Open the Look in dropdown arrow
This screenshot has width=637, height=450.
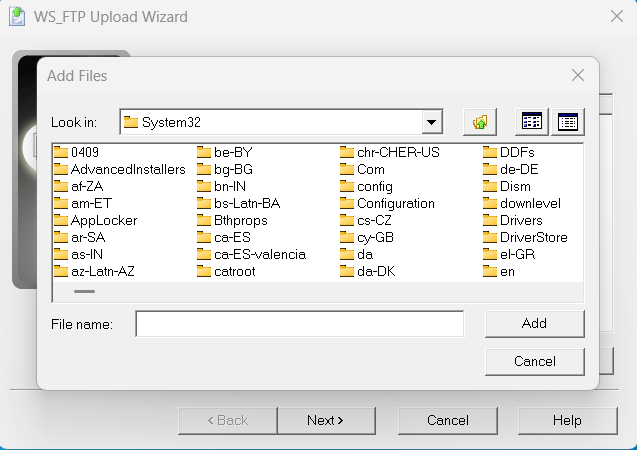pyautogui.click(x=431, y=122)
